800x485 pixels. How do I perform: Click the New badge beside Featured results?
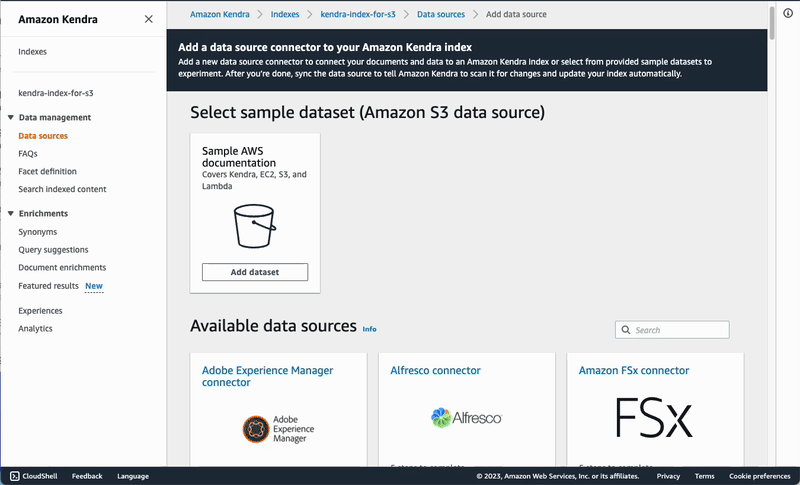94,286
